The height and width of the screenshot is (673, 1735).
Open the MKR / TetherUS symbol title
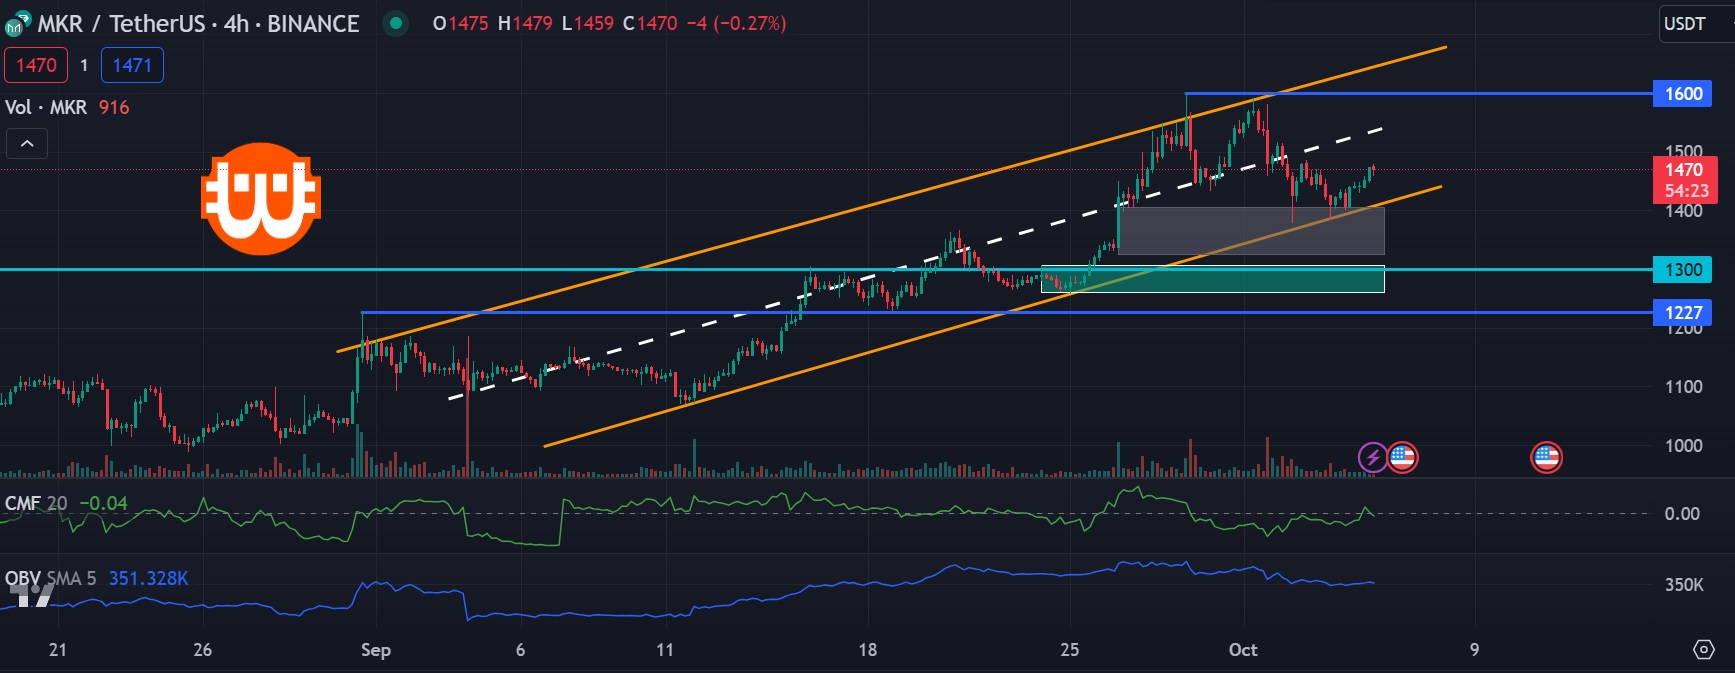pos(198,24)
